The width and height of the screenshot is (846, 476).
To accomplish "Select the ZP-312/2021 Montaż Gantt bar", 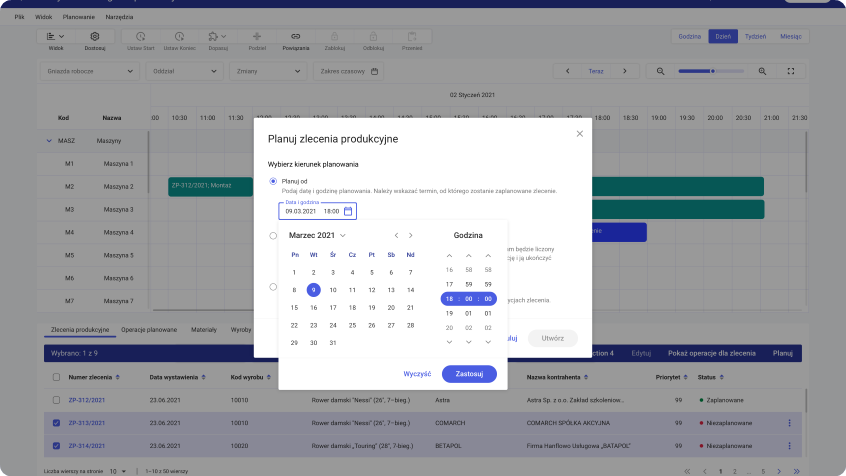I will 210,187.
